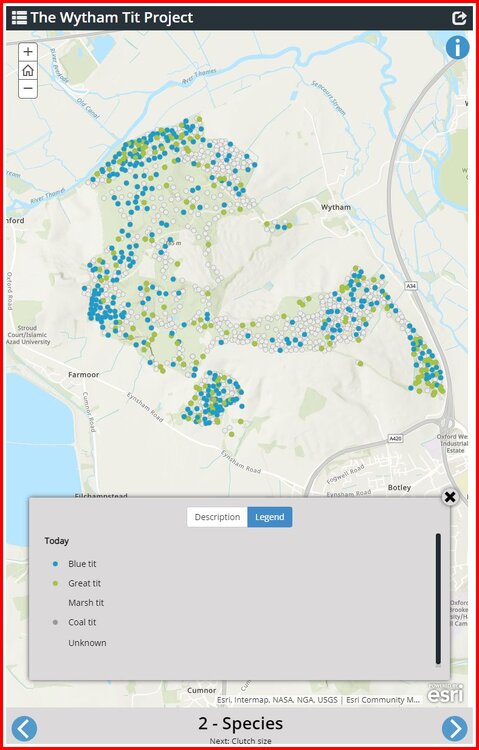Viewport: 479px width, 750px height.
Task: Click the Coal tit gray legend dot
Action: click(x=55, y=622)
